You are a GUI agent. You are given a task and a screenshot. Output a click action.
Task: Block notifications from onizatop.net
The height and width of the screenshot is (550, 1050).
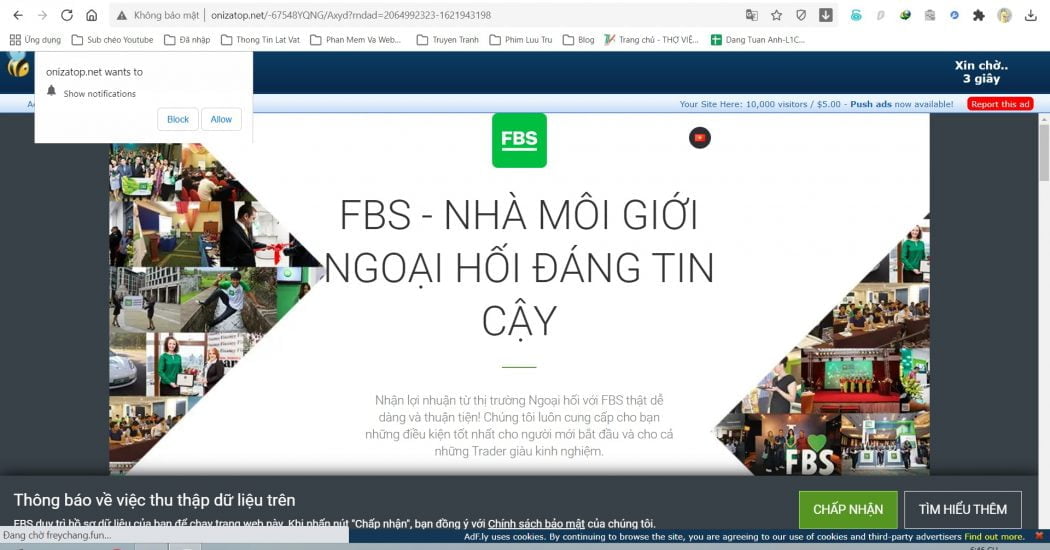tap(178, 119)
